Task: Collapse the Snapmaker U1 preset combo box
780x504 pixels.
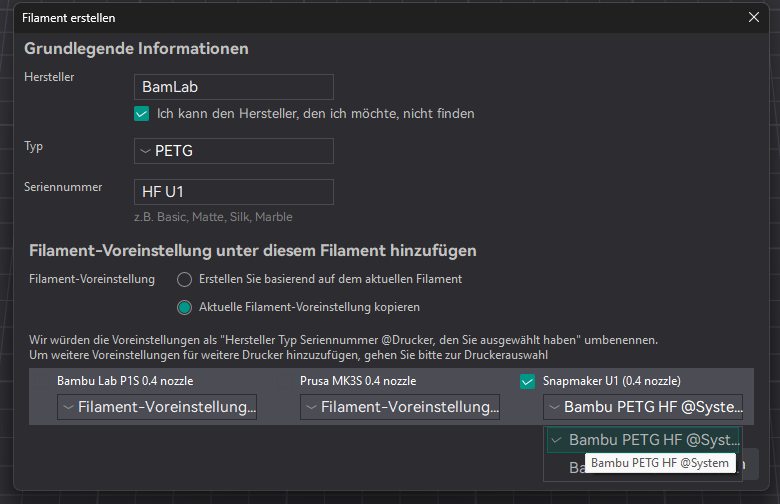Action: [643, 407]
